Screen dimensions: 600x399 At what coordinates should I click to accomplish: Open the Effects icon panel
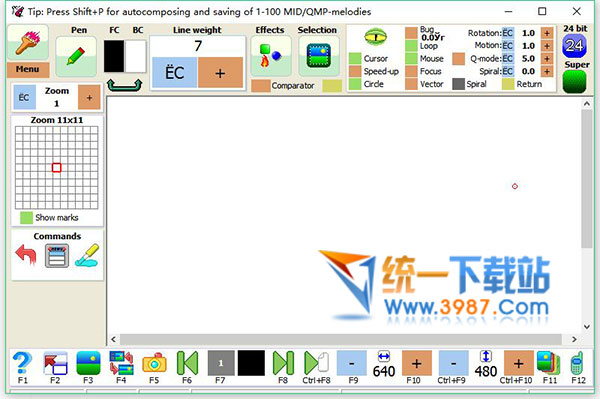270,57
